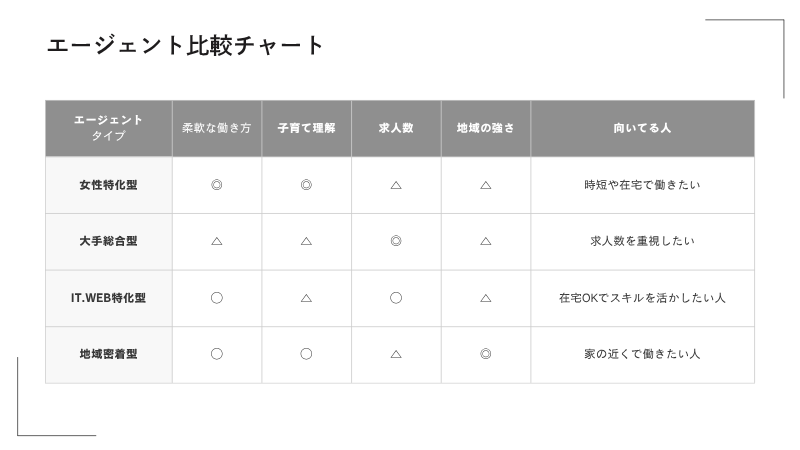This screenshot has width=800, height=450.
Task: Click triangle icon in IT.WEB特化型 地域の強さ cell
Action: tap(486, 298)
